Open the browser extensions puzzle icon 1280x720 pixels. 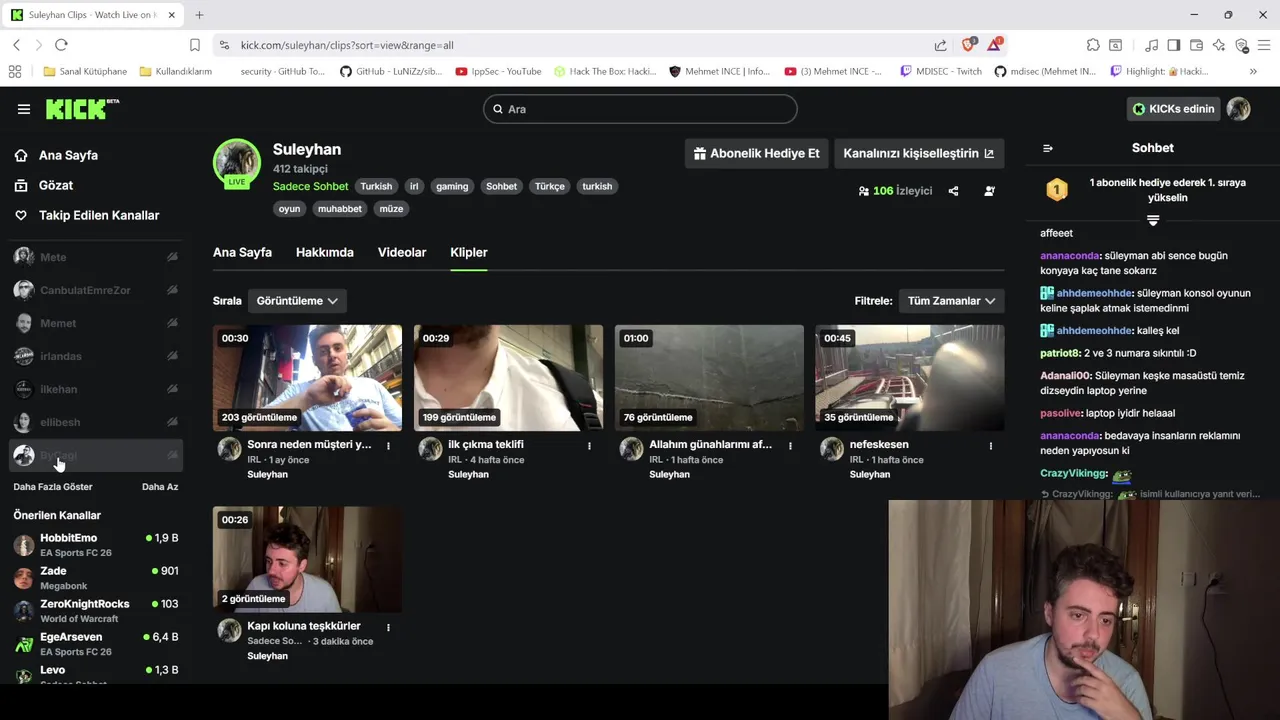[x=1093, y=45]
